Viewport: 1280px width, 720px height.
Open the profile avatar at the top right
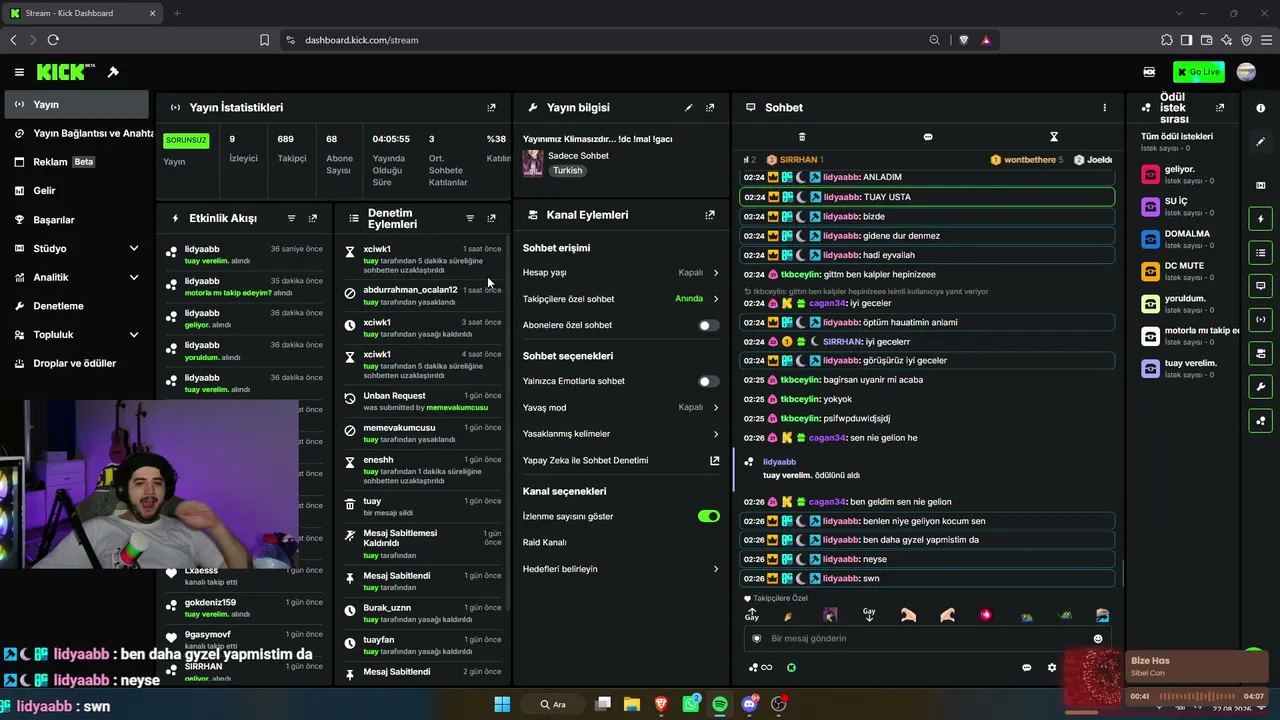(x=1246, y=72)
